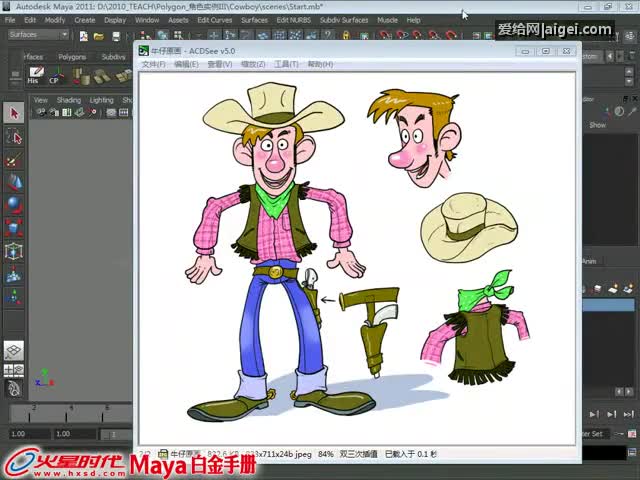Toggle the last snap magnet icon
The height and width of the screenshot is (480, 640).
pos(451,35)
